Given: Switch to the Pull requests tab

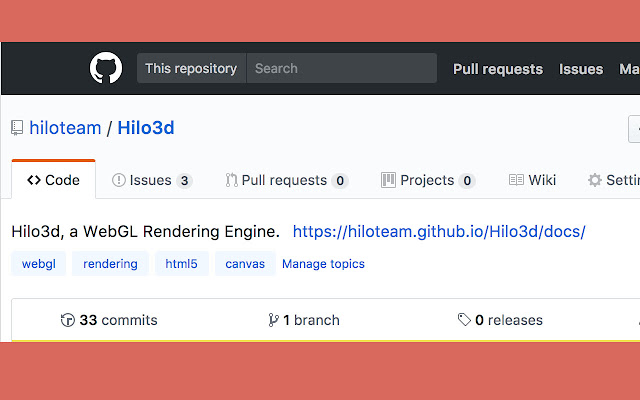Looking at the screenshot, I should point(285,180).
